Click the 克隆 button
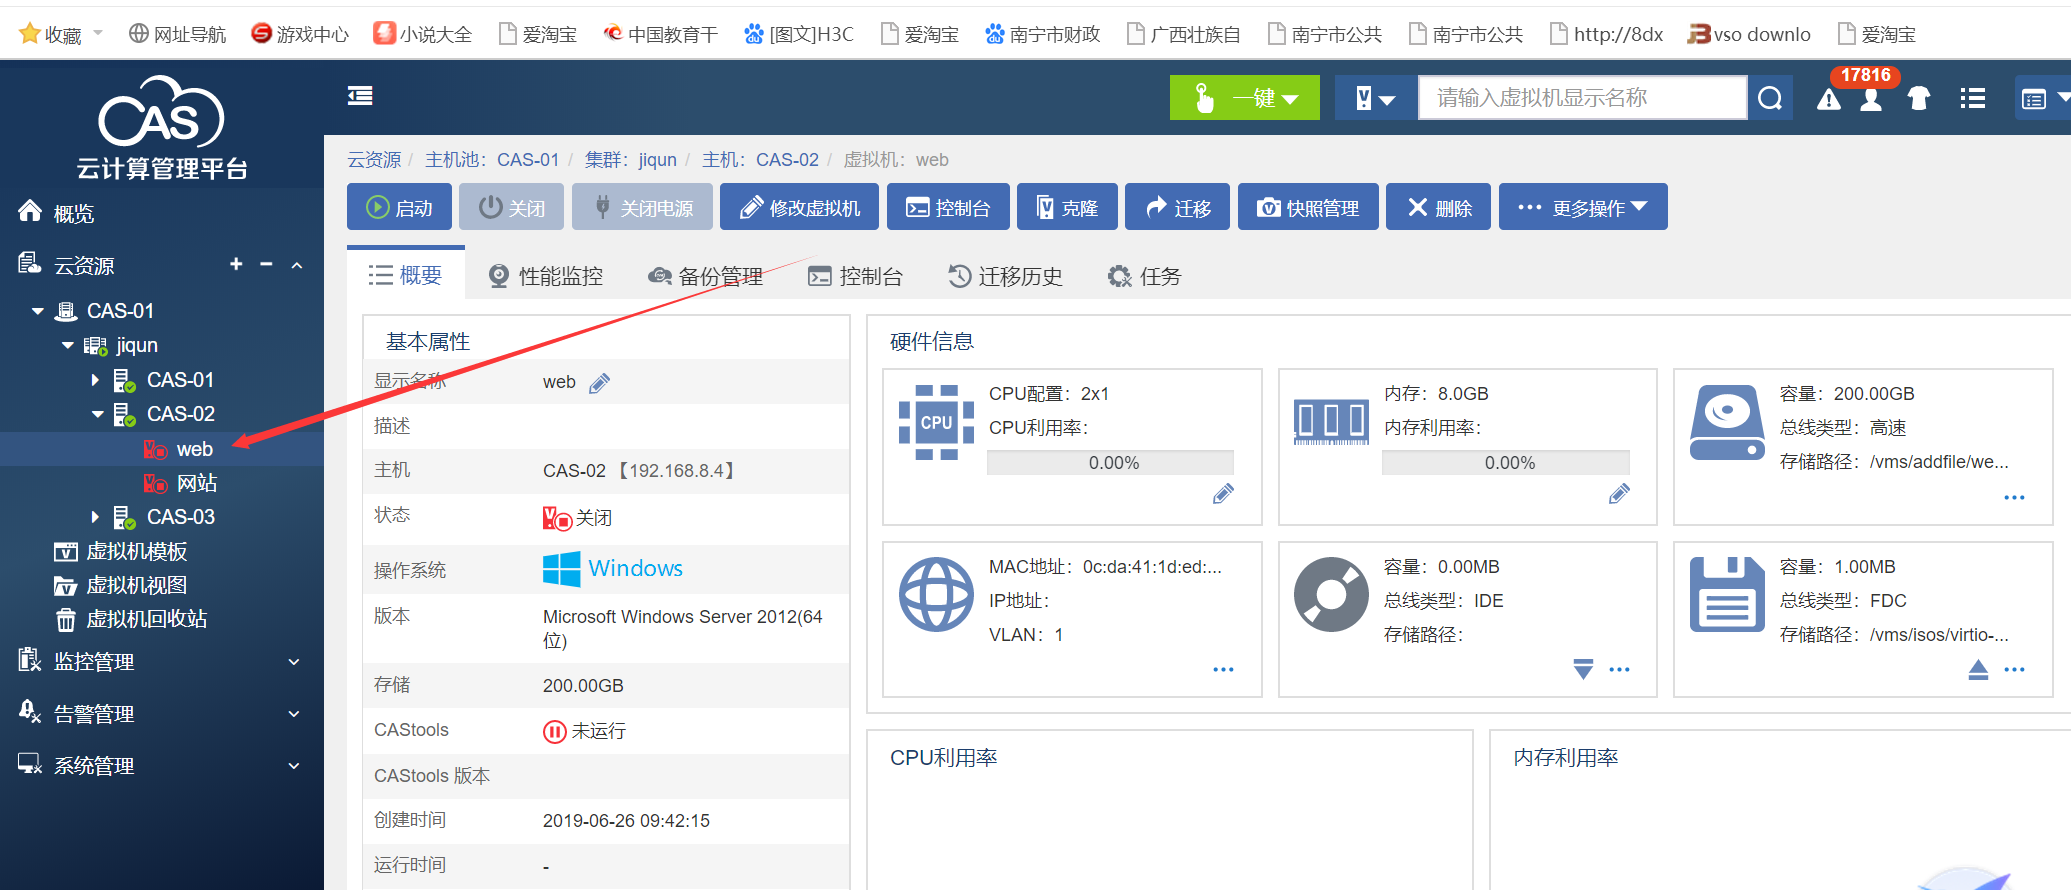This screenshot has height=890, width=2071. [x=1067, y=207]
